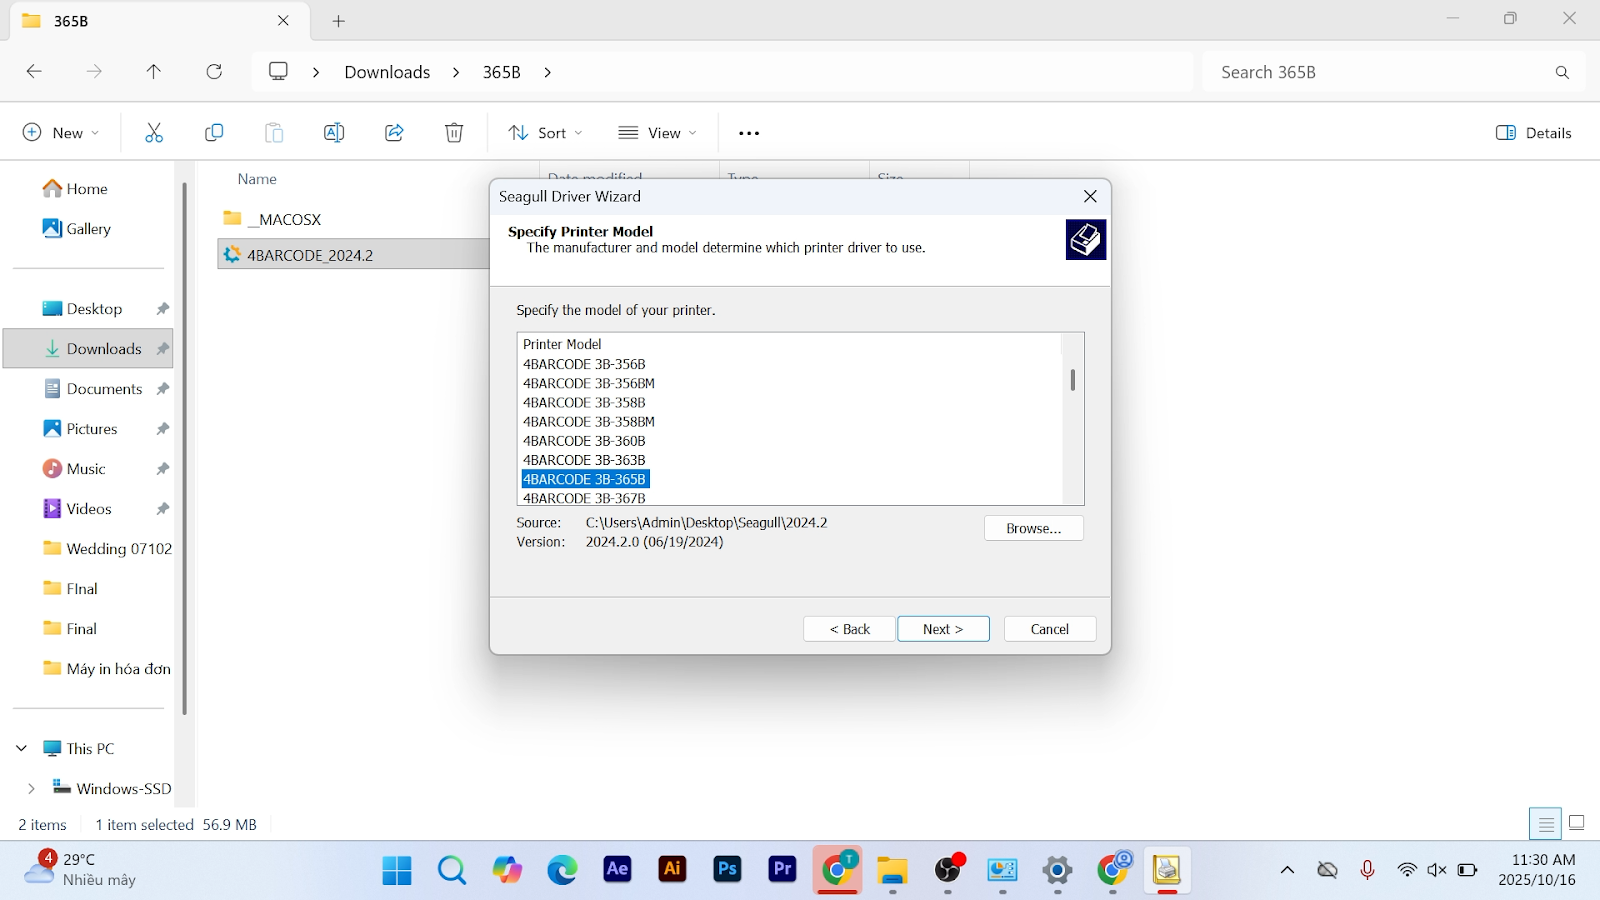This screenshot has height=900, width=1600.
Task: Open the Copilot app from taskbar
Action: [x=507, y=870]
